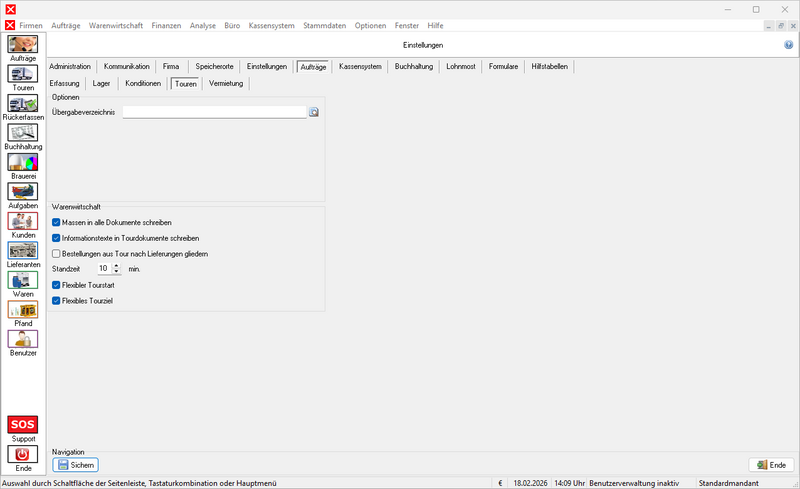Open the Touren sidebar icon
Screen dimensions: 800x489
[x=22, y=73]
